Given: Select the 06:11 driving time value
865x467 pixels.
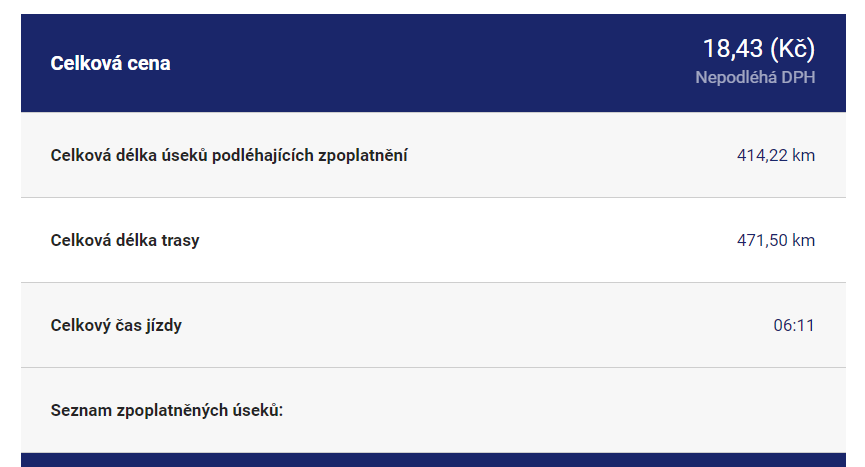Looking at the screenshot, I should (794, 325).
